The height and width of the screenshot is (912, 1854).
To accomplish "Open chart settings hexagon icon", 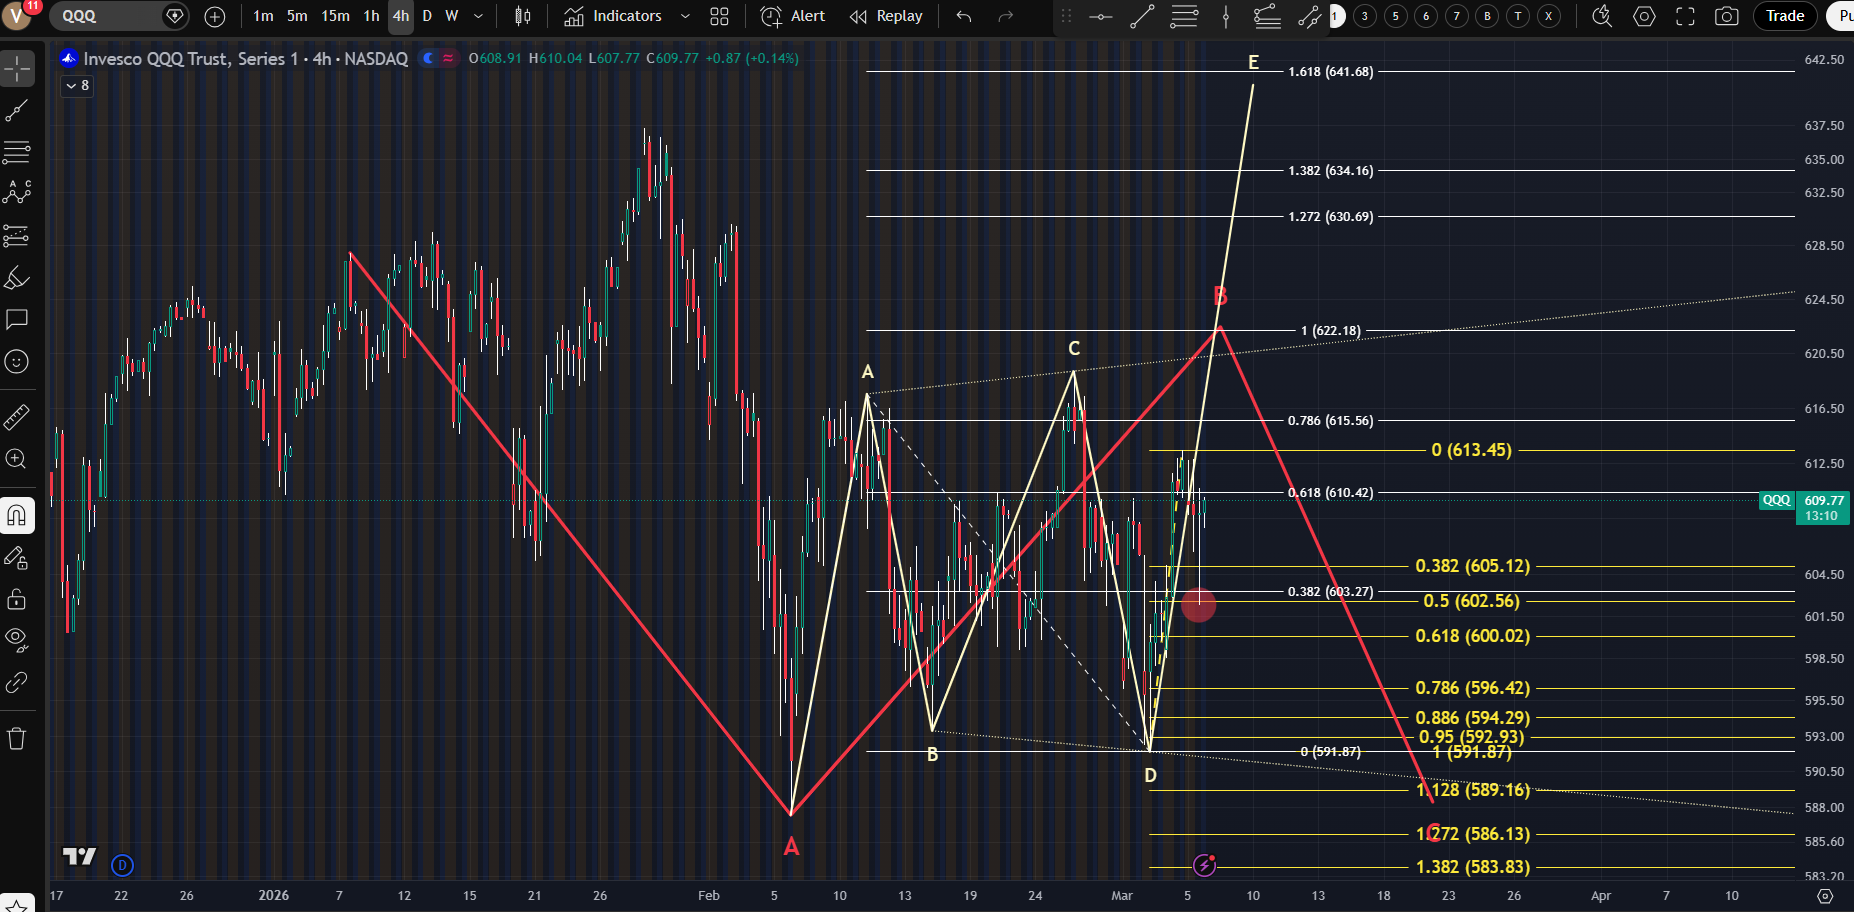I will coord(1644,16).
